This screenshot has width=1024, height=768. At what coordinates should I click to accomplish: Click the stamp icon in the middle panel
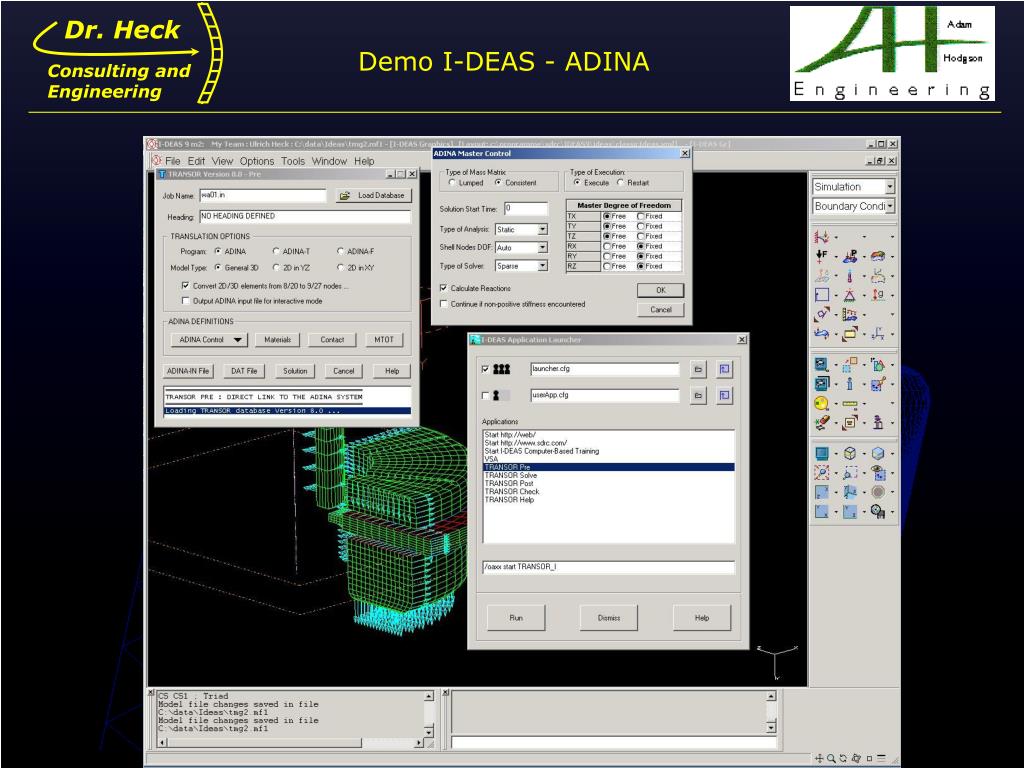pos(878,423)
